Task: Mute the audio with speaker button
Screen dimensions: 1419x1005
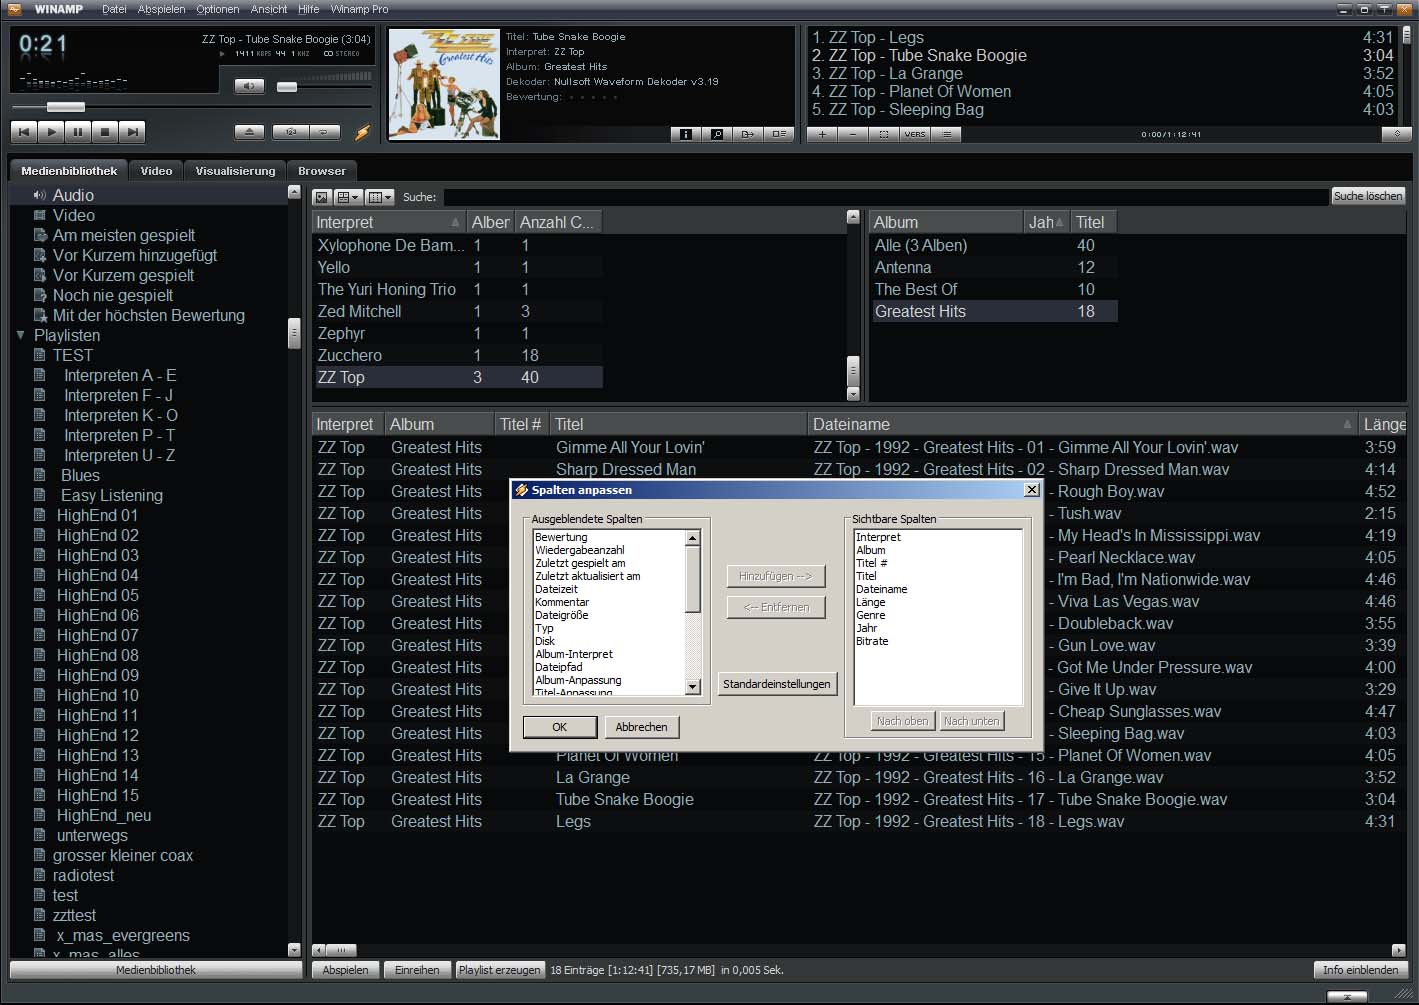Action: 249,86
